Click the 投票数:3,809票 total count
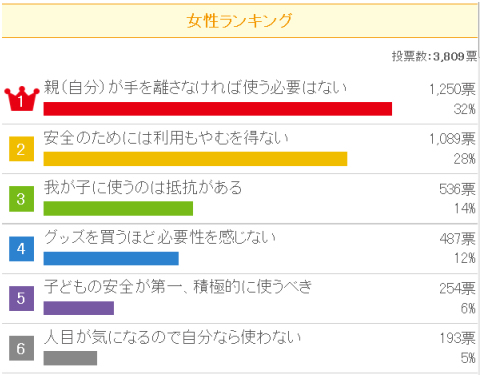The image size is (480, 375). tap(435, 56)
